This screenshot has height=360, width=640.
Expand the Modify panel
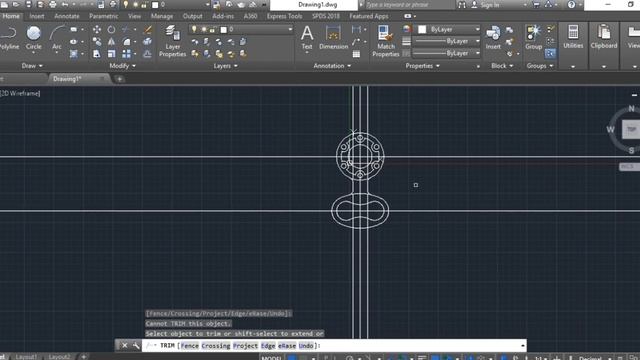[122, 66]
